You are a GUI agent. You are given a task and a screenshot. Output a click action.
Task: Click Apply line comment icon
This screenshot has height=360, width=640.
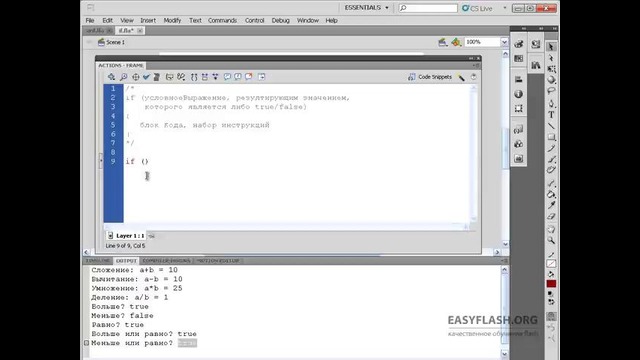(x=238, y=77)
